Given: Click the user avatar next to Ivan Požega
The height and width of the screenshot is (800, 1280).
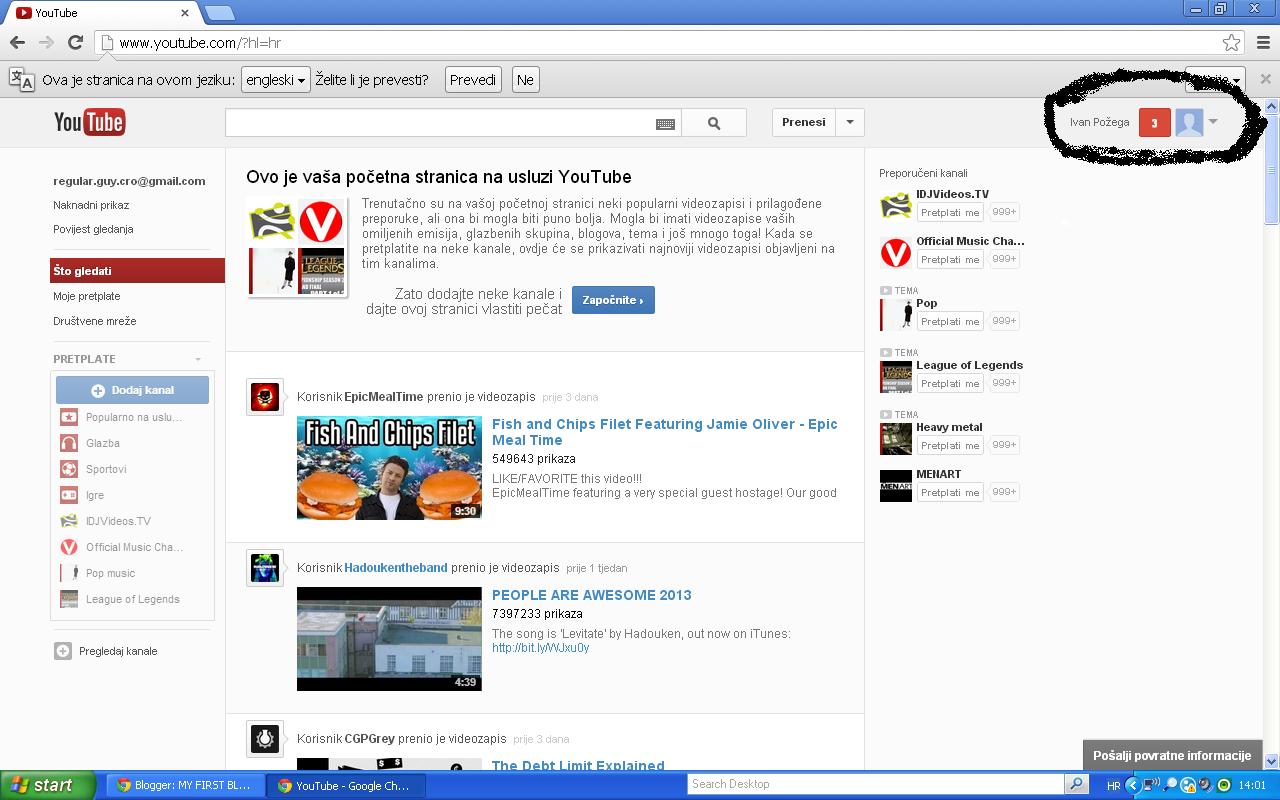Looking at the screenshot, I should tap(1189, 123).
